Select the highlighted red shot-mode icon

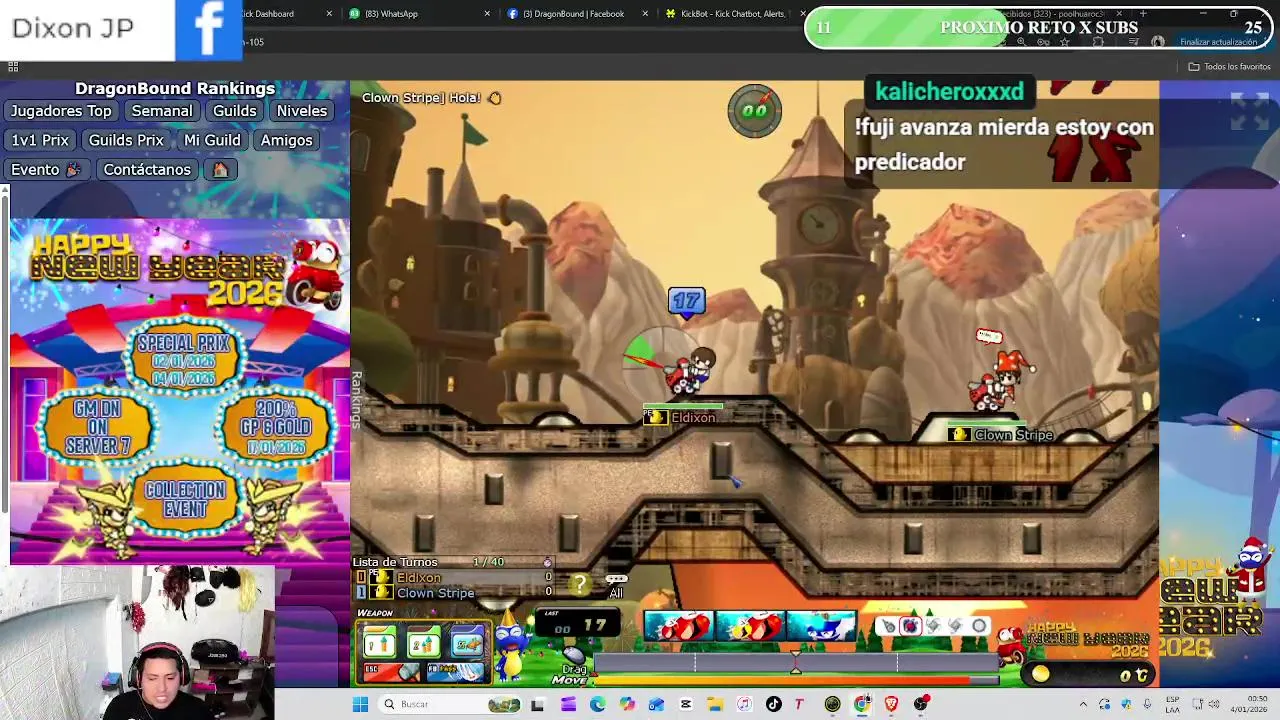[910, 626]
